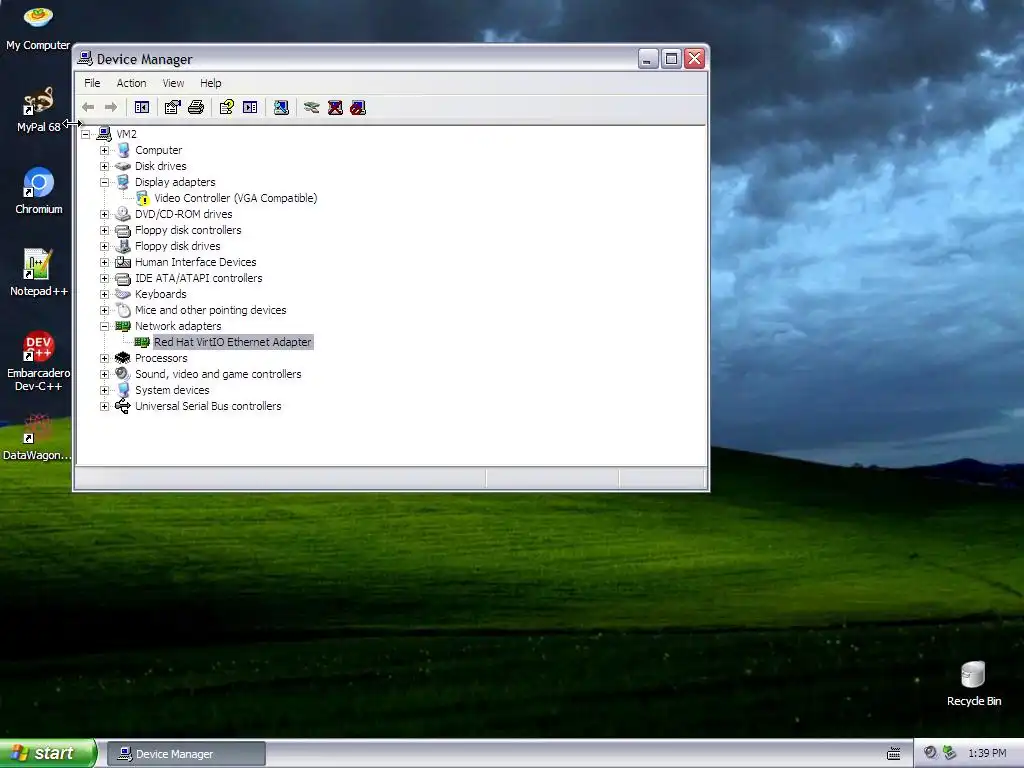Select the My Computer desktop icon
The height and width of the screenshot is (768, 1024).
tap(38, 27)
